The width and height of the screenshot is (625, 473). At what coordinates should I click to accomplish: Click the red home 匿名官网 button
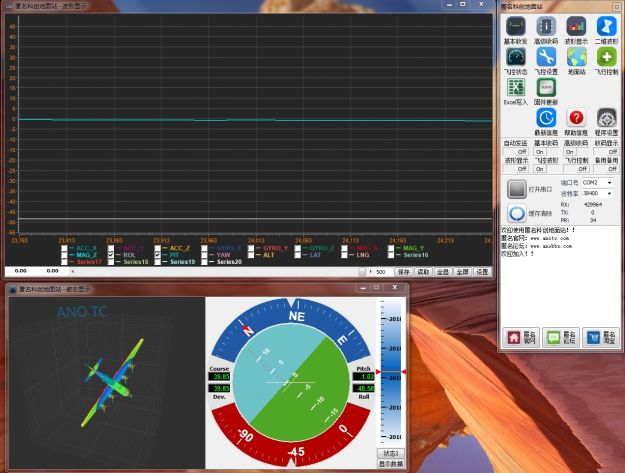point(521,338)
